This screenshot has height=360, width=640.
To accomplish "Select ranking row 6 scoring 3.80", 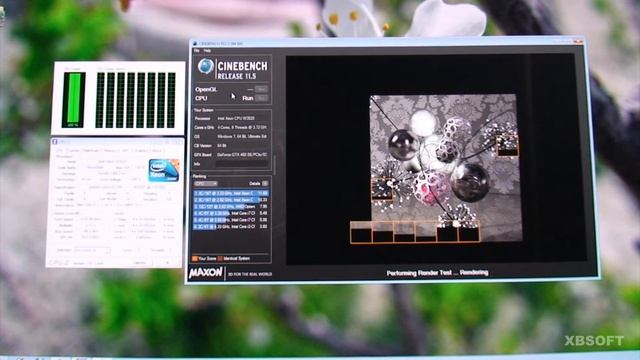I will tap(231, 226).
